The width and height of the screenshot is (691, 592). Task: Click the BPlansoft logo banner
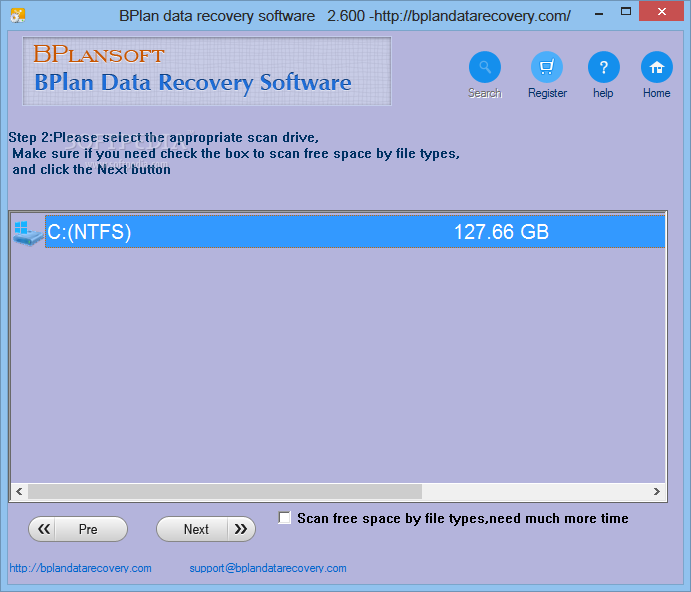(x=207, y=71)
